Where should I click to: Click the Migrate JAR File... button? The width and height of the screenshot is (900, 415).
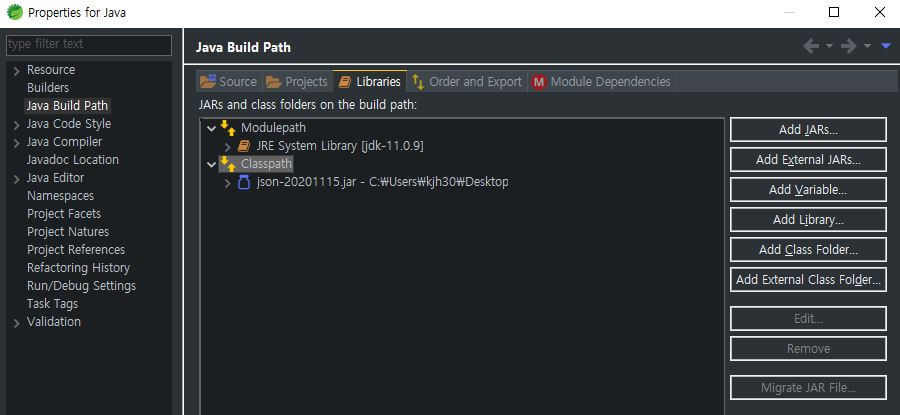click(808, 387)
